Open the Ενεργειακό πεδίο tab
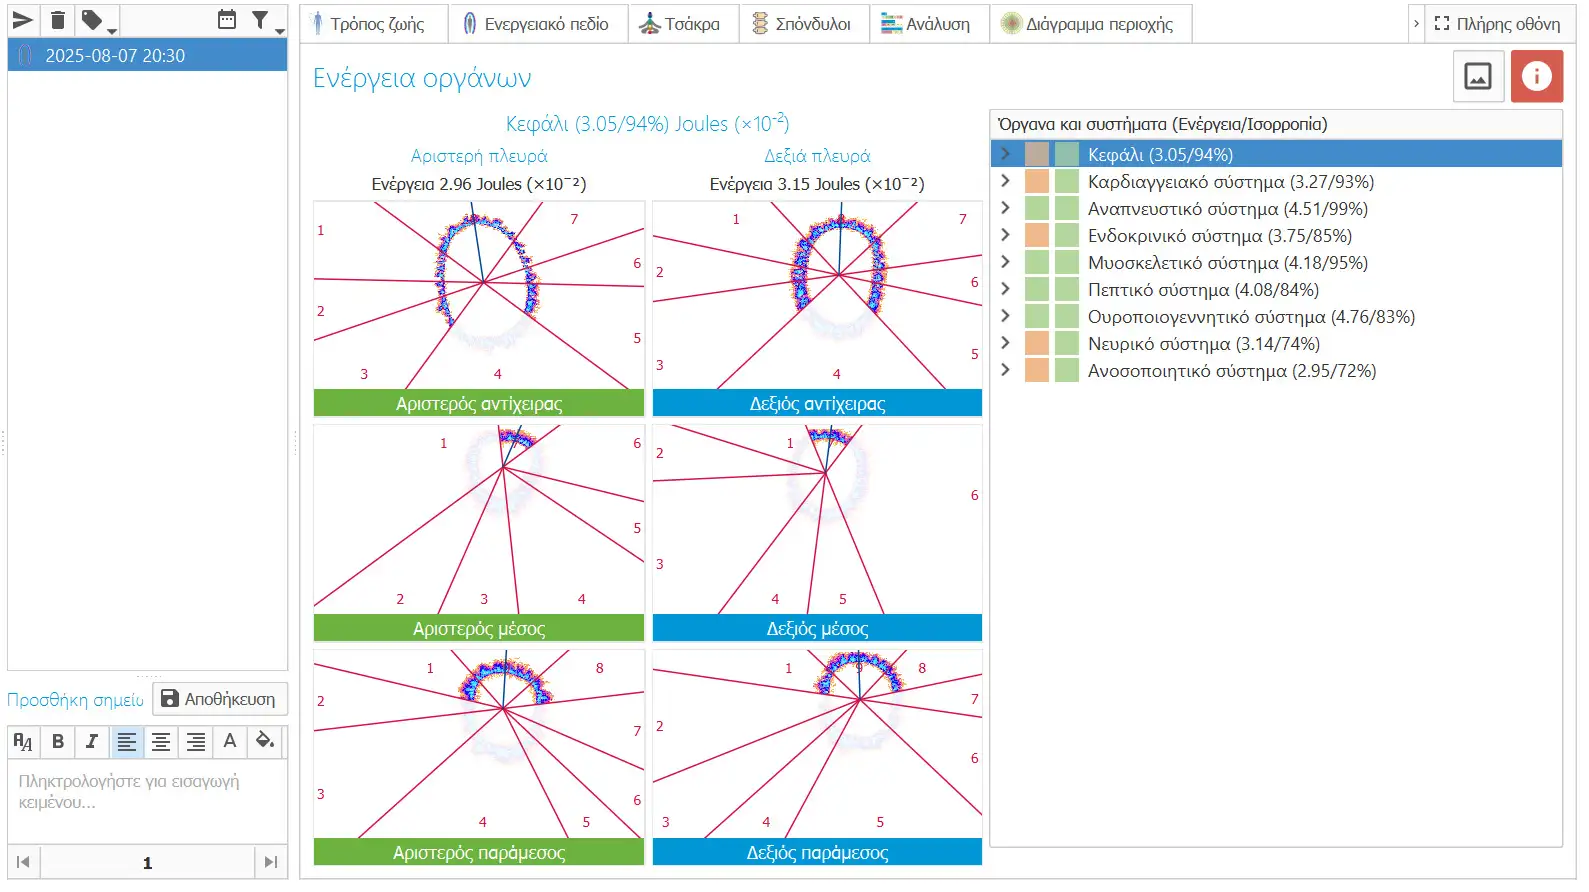 click(538, 24)
